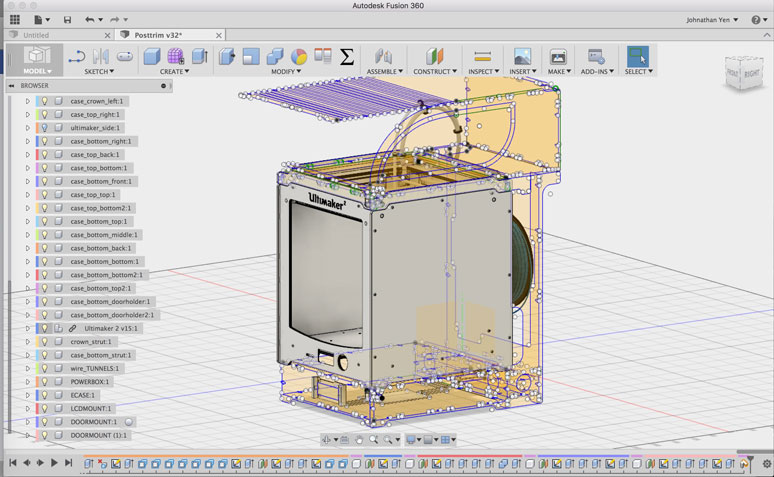Open the Johnathan Yen account dropdown
The image size is (774, 477).
point(712,20)
